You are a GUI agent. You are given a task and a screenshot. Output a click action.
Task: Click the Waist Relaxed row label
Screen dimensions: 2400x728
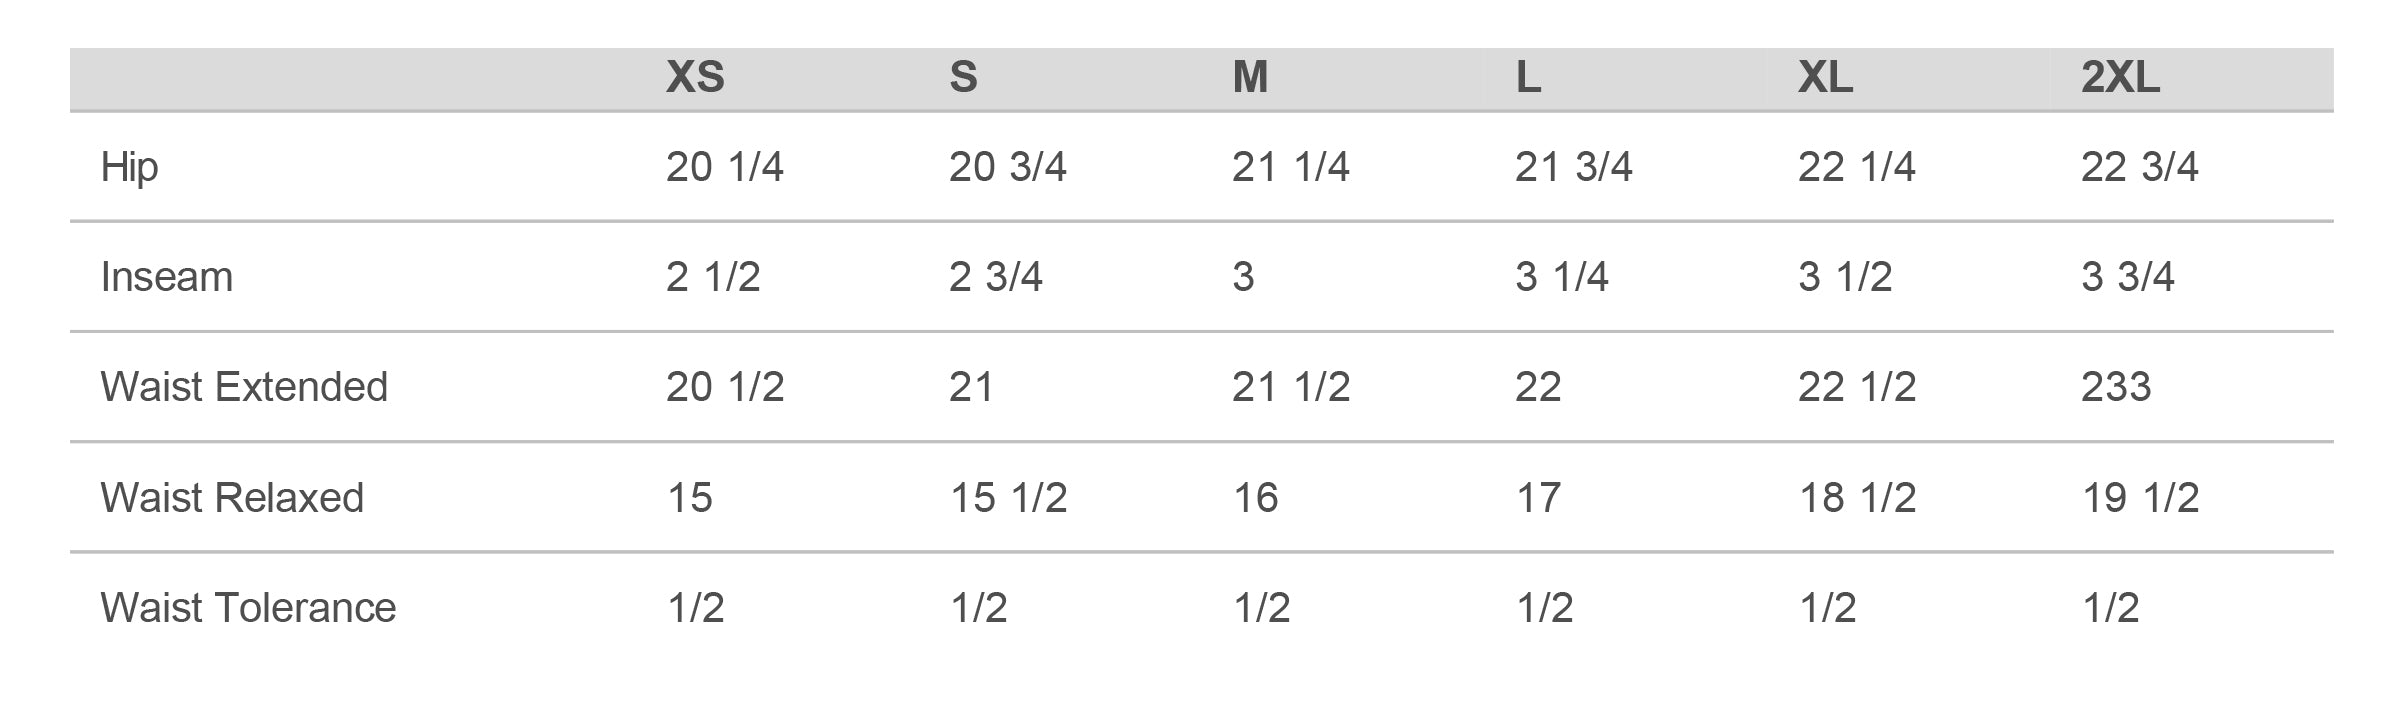(x=232, y=498)
